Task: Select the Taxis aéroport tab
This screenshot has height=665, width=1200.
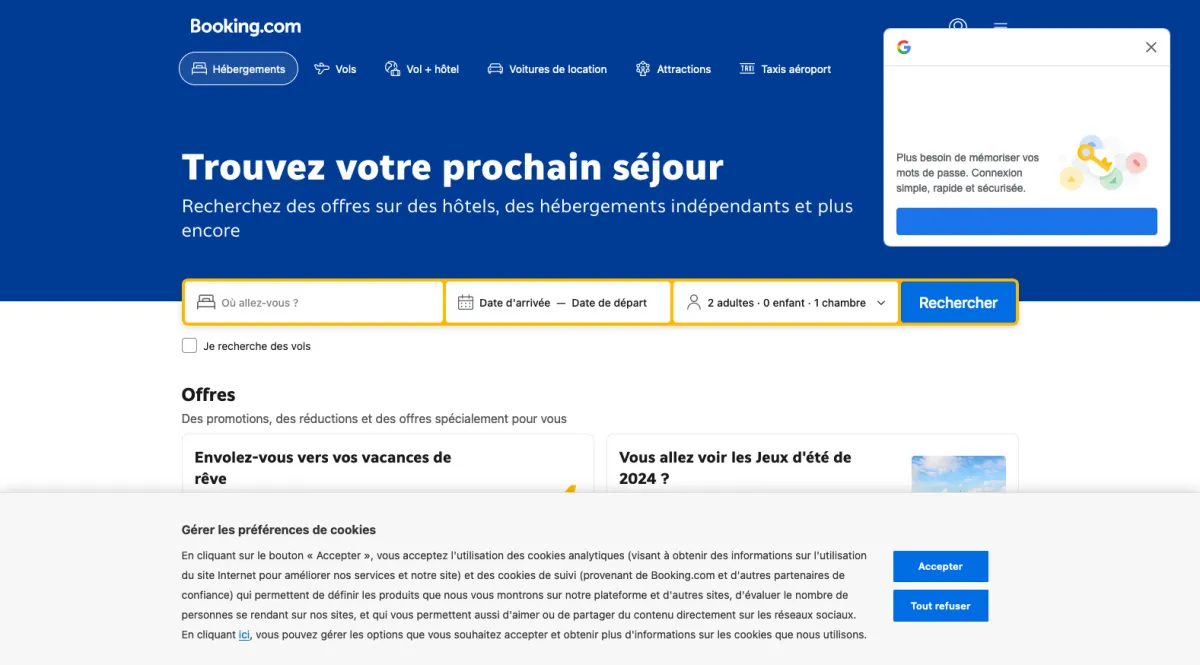Action: tap(785, 69)
